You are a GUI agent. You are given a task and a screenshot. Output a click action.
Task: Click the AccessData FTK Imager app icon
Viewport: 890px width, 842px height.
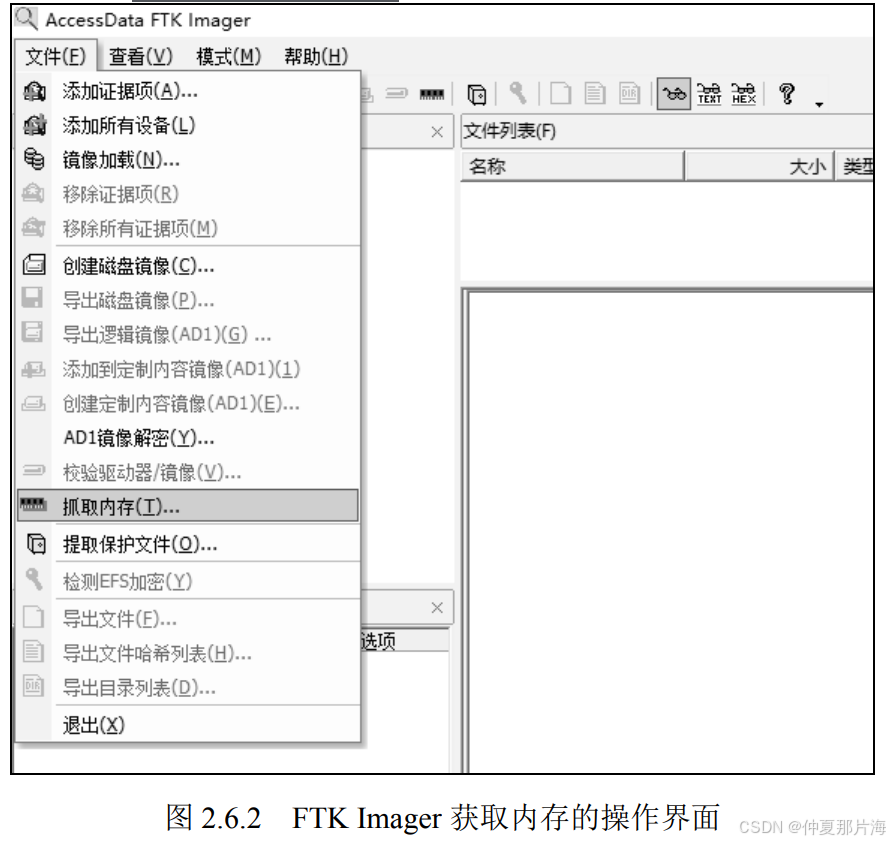[27, 19]
